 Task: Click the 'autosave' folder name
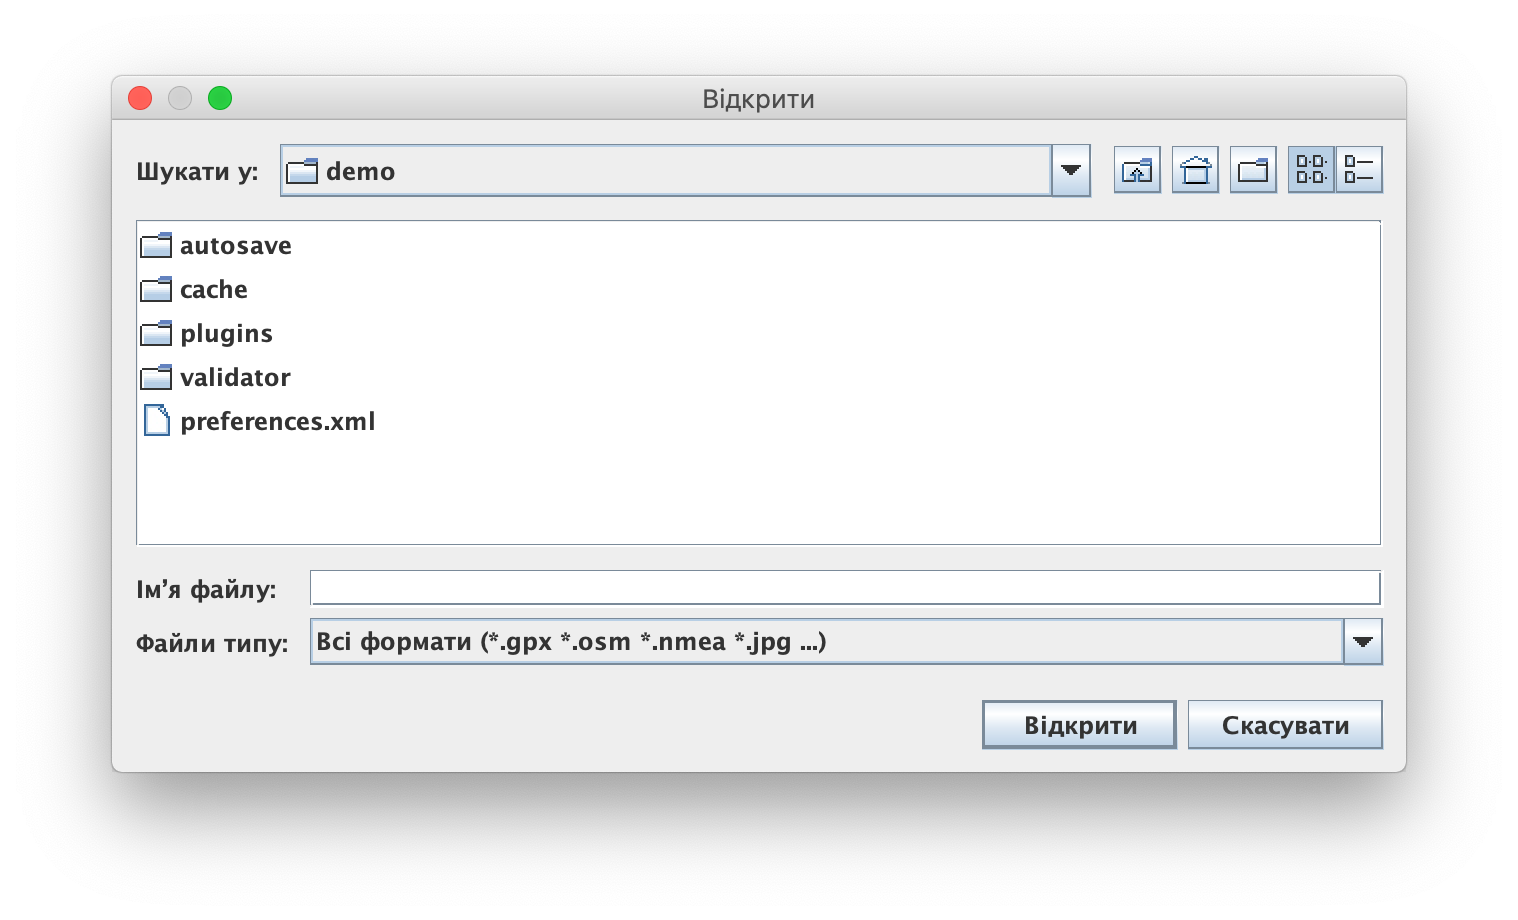tap(236, 246)
